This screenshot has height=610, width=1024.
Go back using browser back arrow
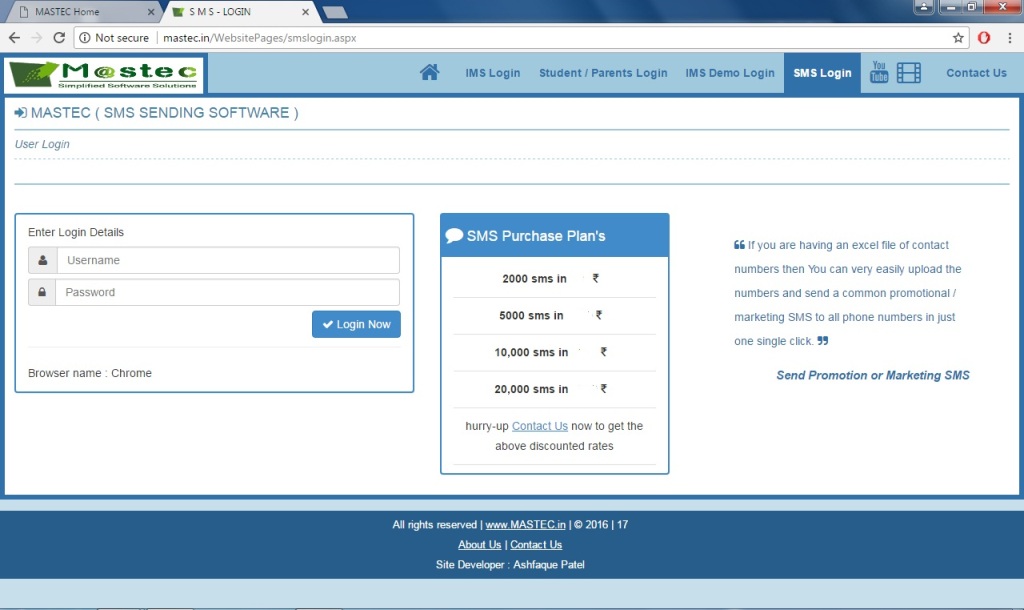coord(14,38)
